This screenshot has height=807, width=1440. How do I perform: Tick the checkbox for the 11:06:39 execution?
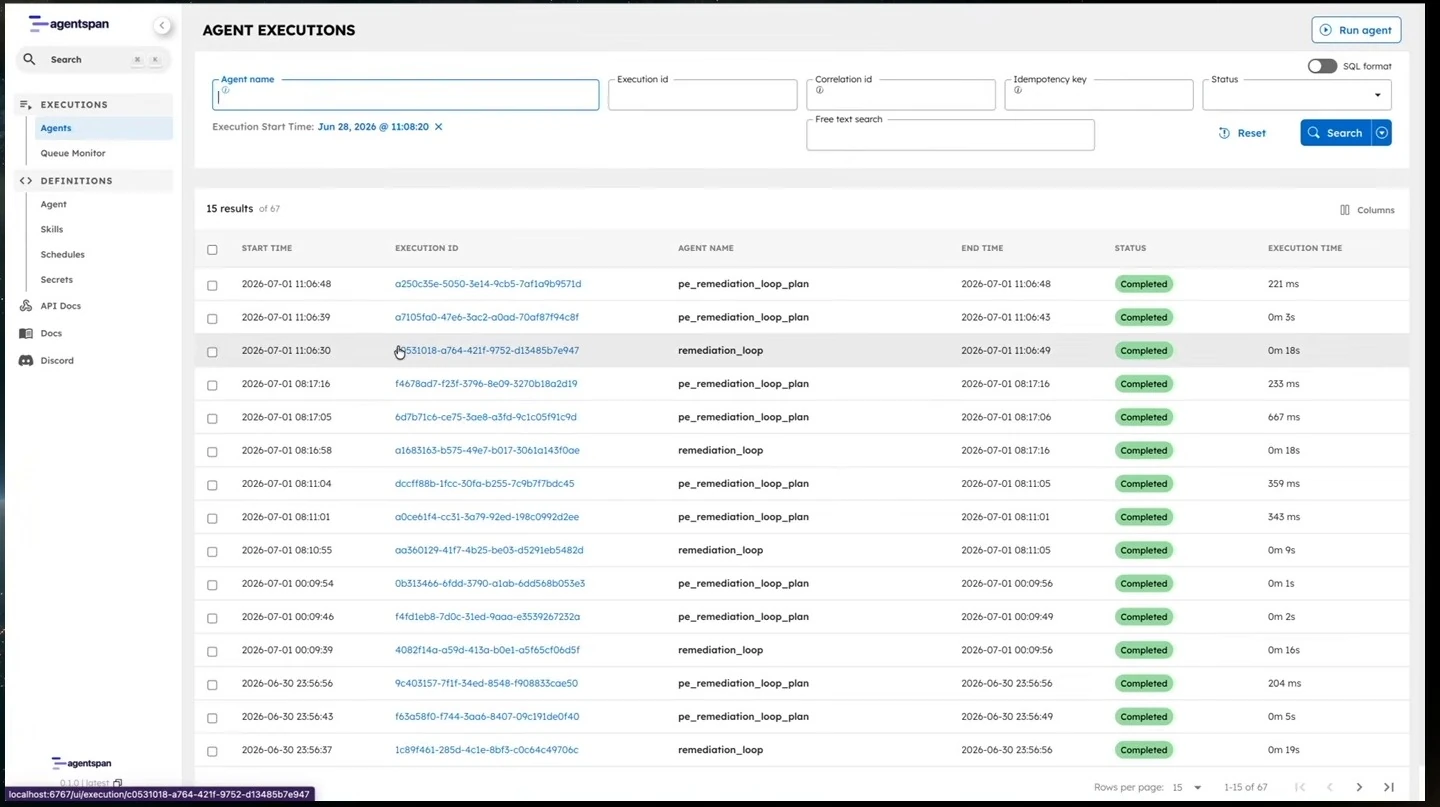[212, 318]
